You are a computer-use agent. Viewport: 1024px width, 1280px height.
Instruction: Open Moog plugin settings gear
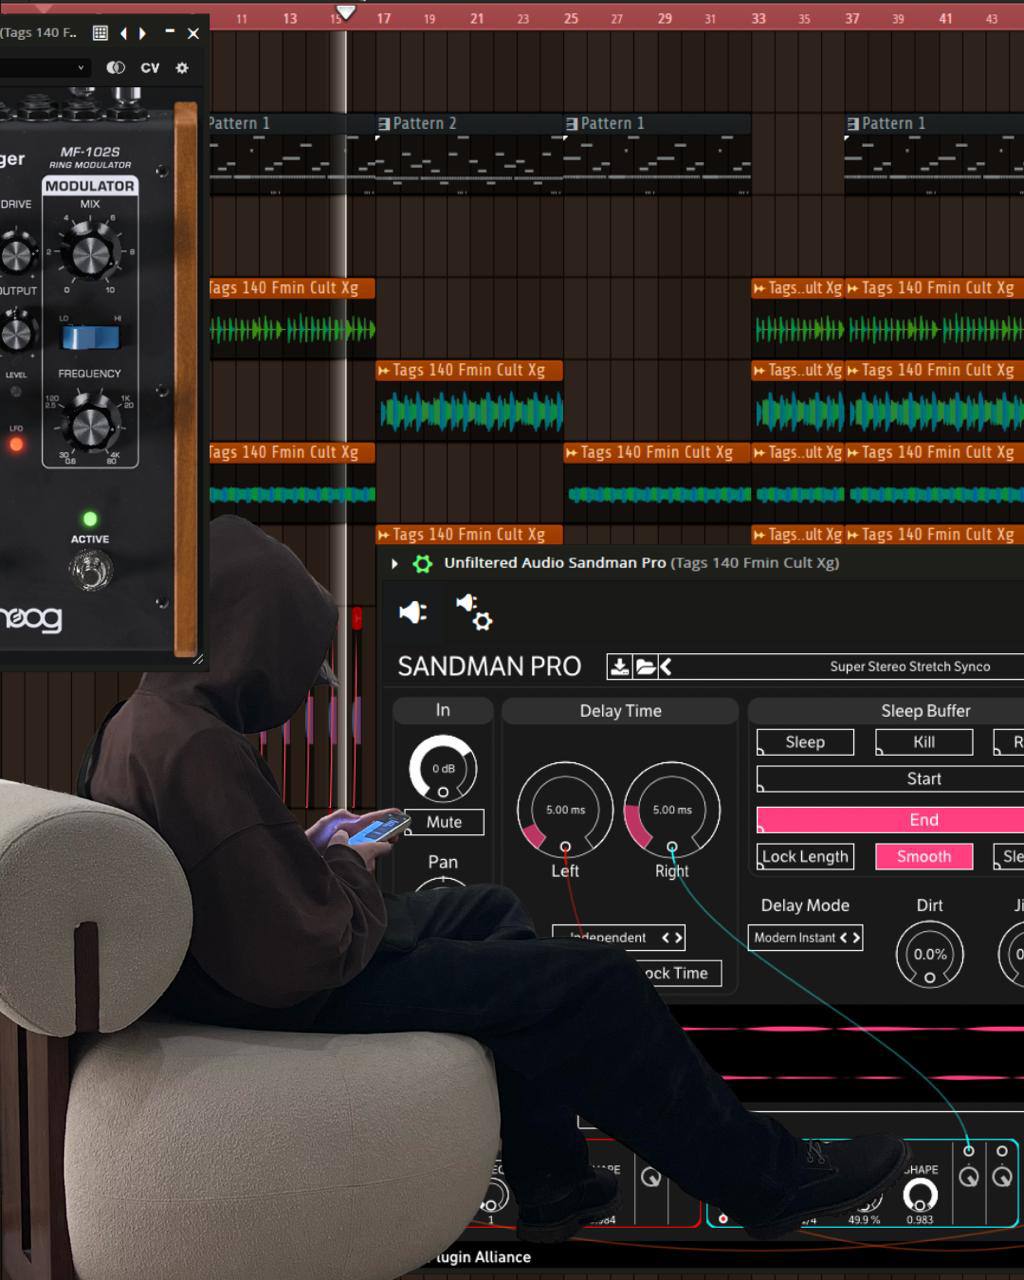click(x=181, y=68)
